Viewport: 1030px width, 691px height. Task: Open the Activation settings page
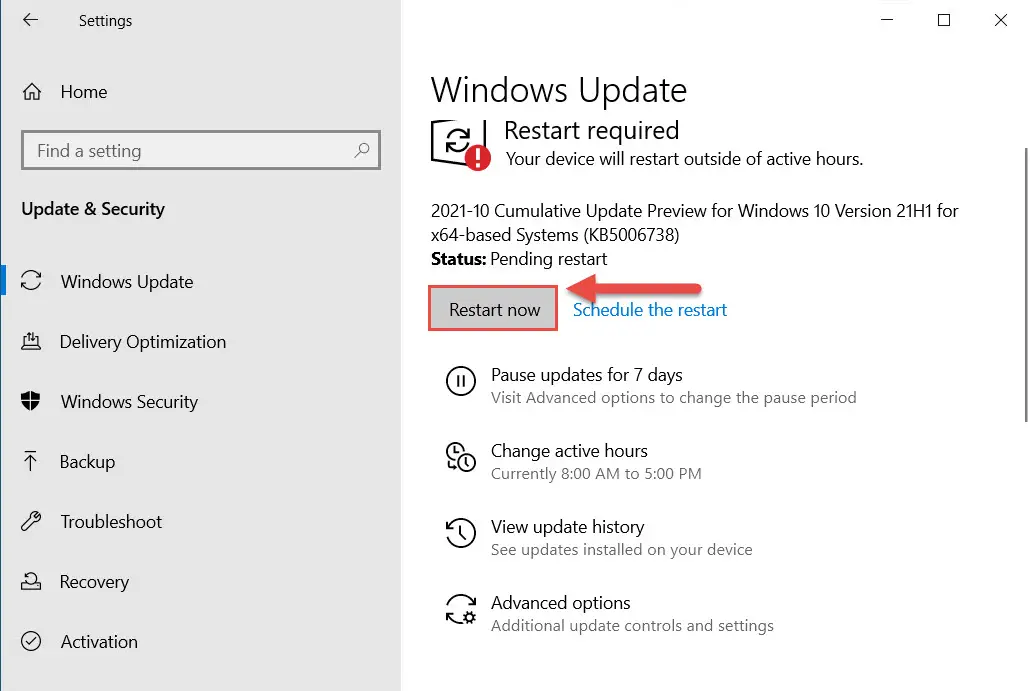(99, 642)
